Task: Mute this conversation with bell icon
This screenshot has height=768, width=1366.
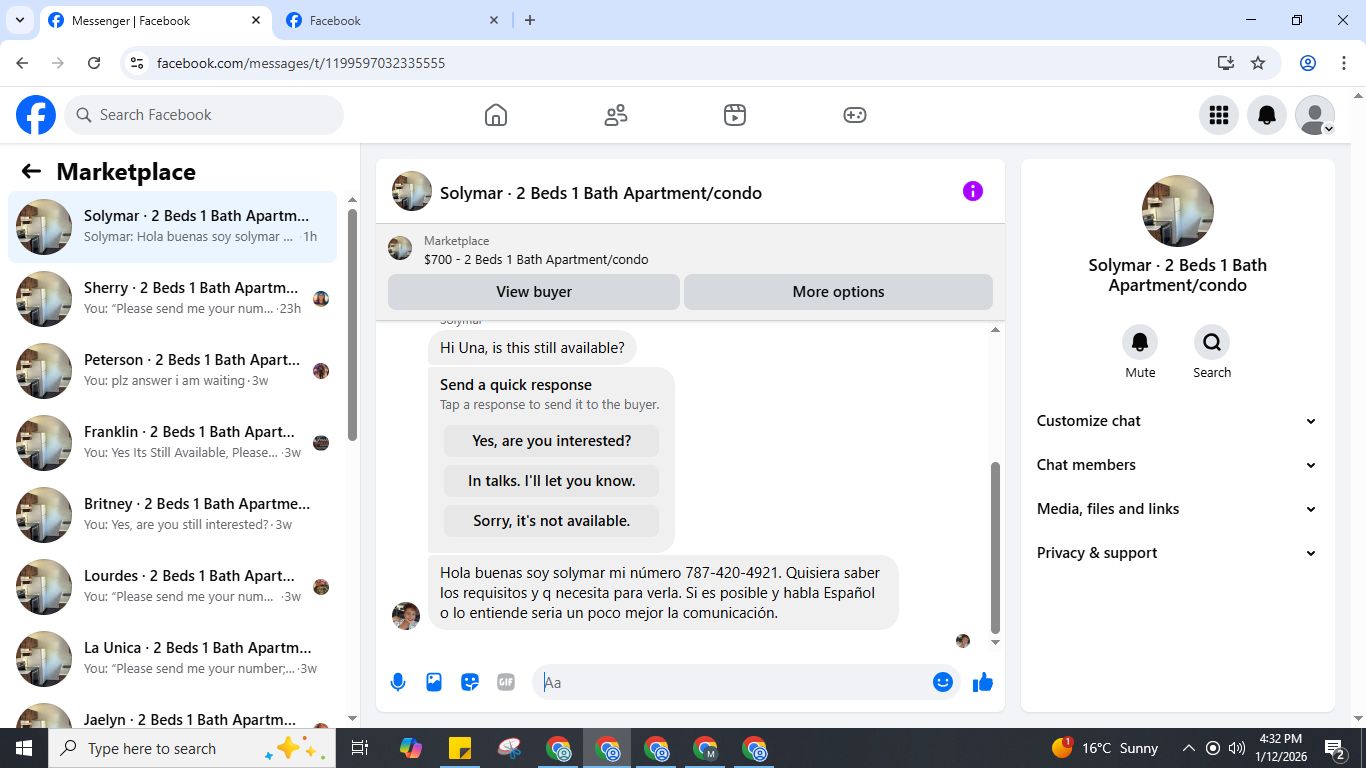Action: (x=1140, y=342)
